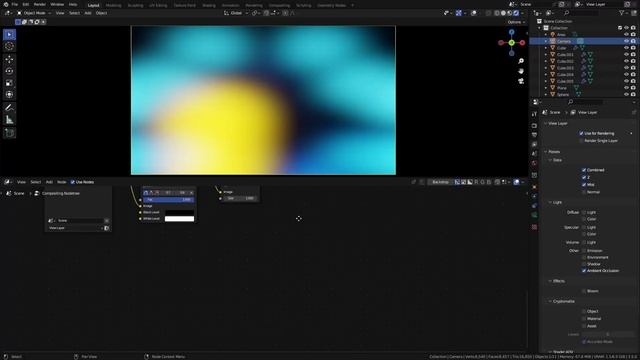Enable Render Single Layer checkbox

[581, 141]
